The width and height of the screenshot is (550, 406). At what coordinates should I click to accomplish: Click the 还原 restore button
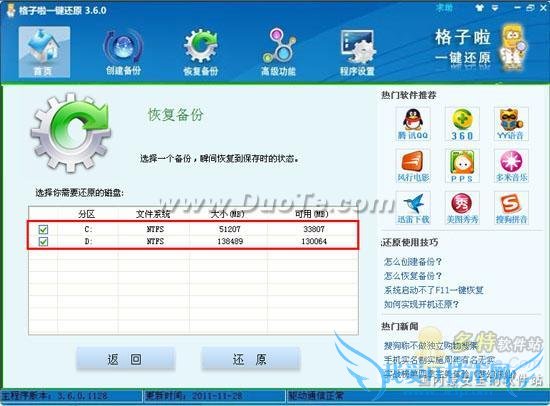(250, 359)
